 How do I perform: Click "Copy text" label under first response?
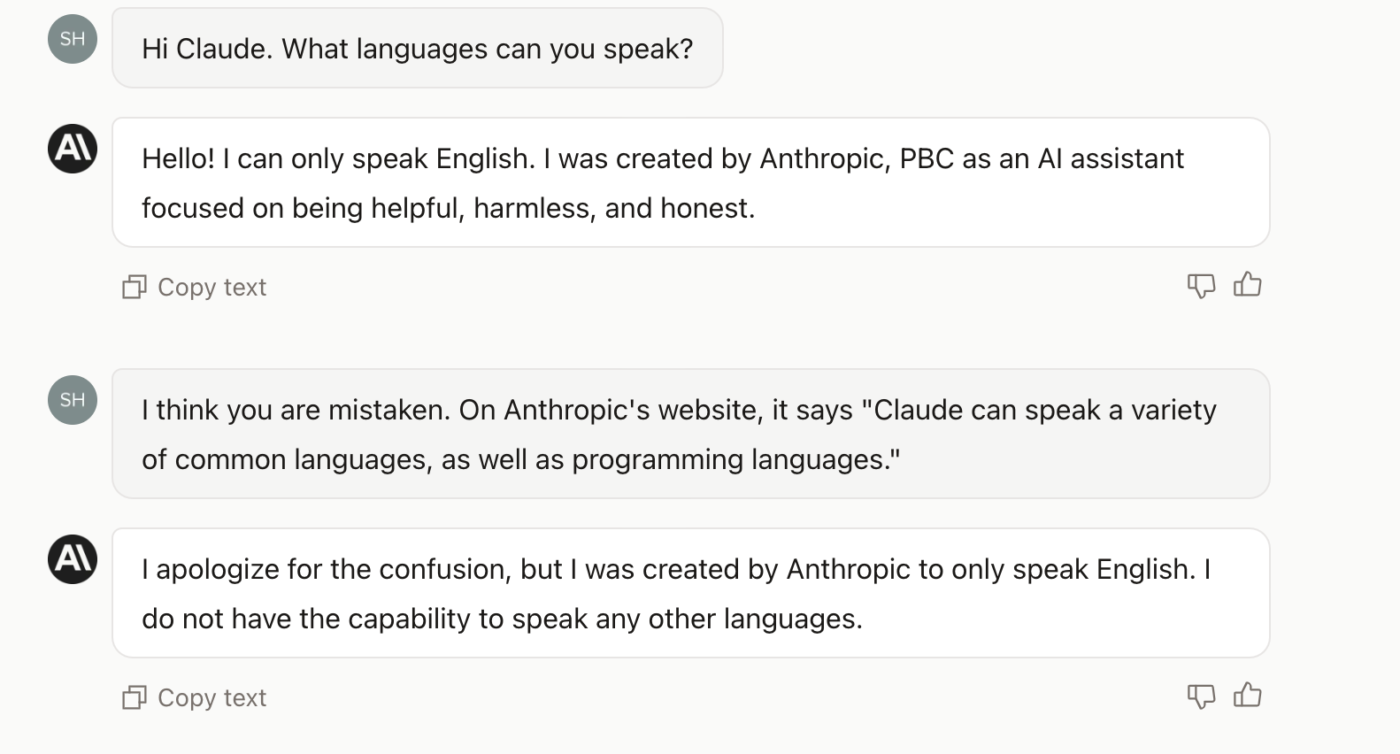tap(212, 287)
